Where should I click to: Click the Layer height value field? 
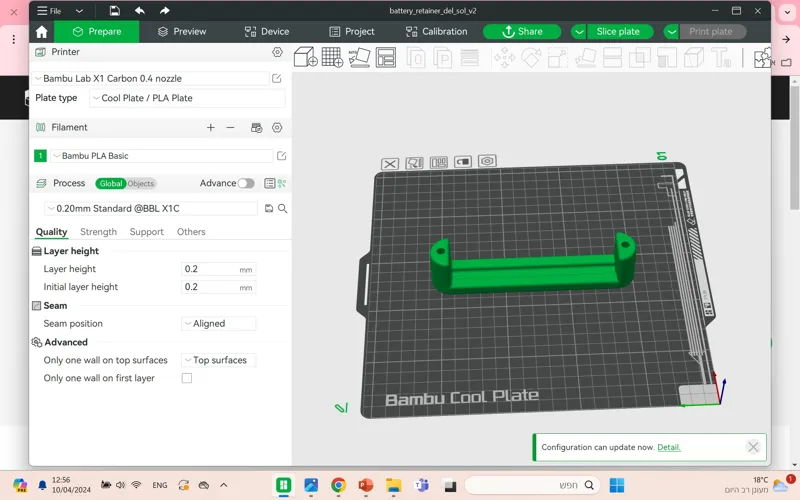(x=218, y=269)
